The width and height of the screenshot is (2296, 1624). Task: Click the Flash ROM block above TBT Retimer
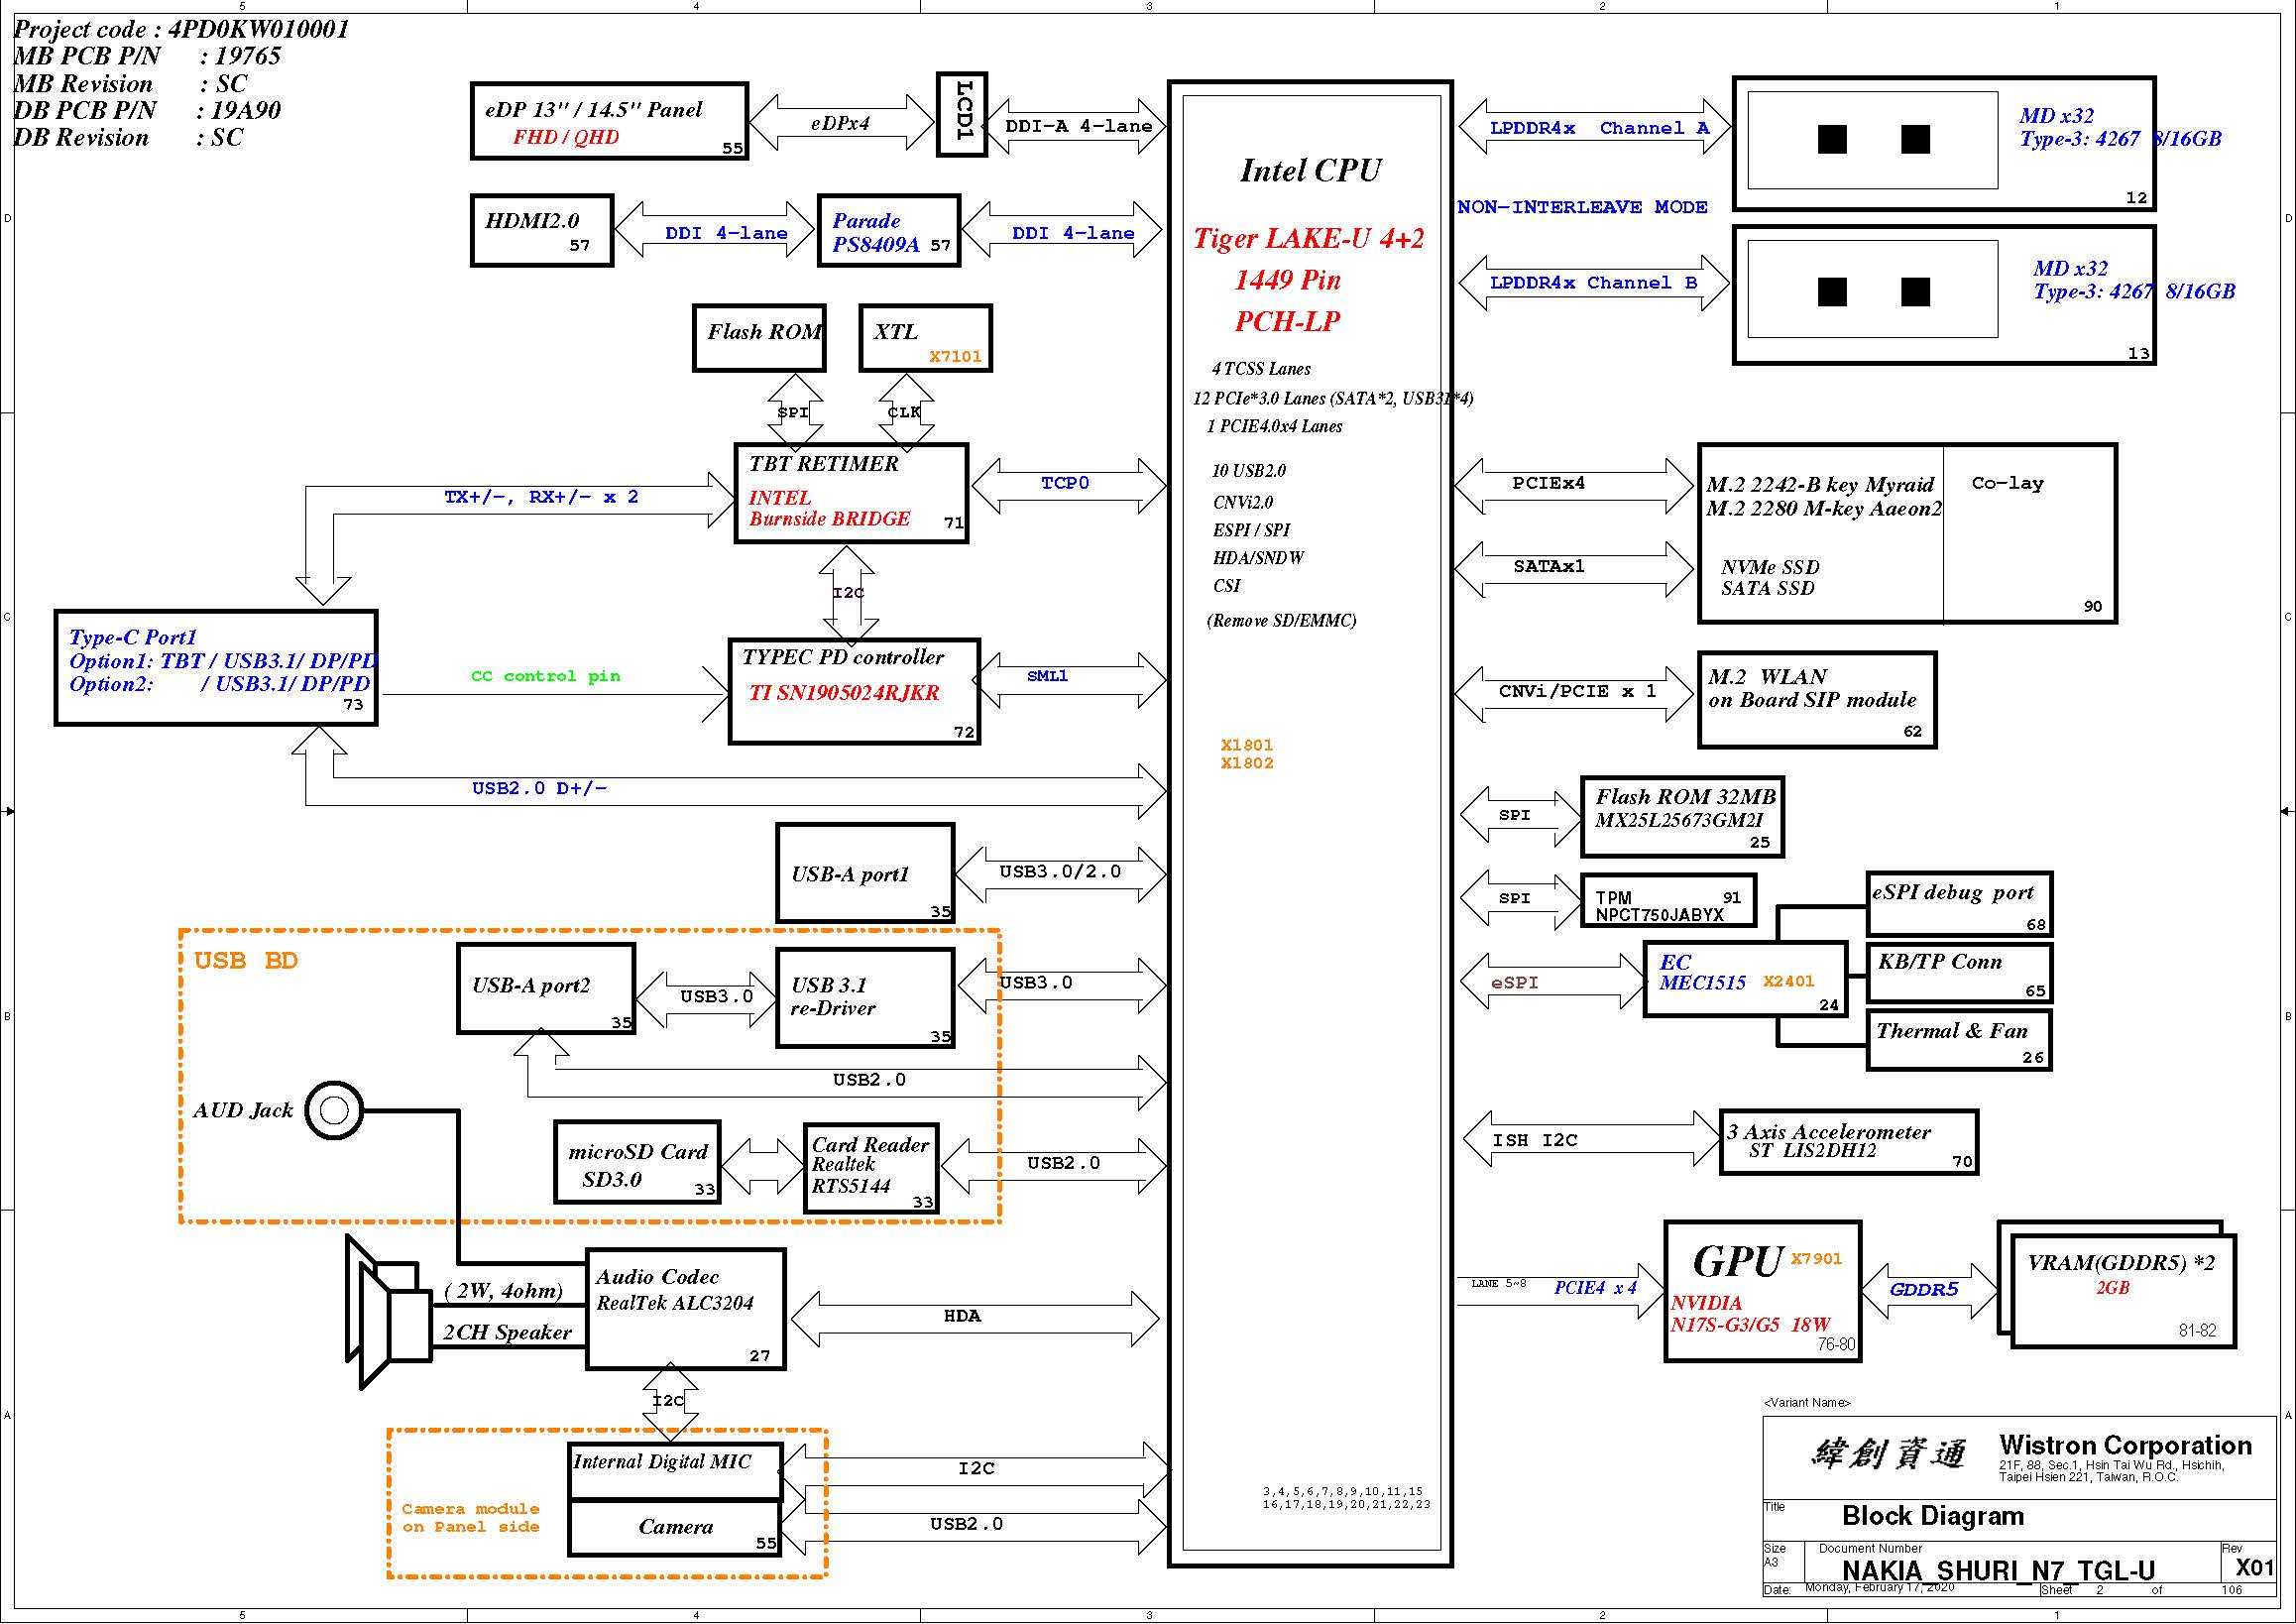760,338
